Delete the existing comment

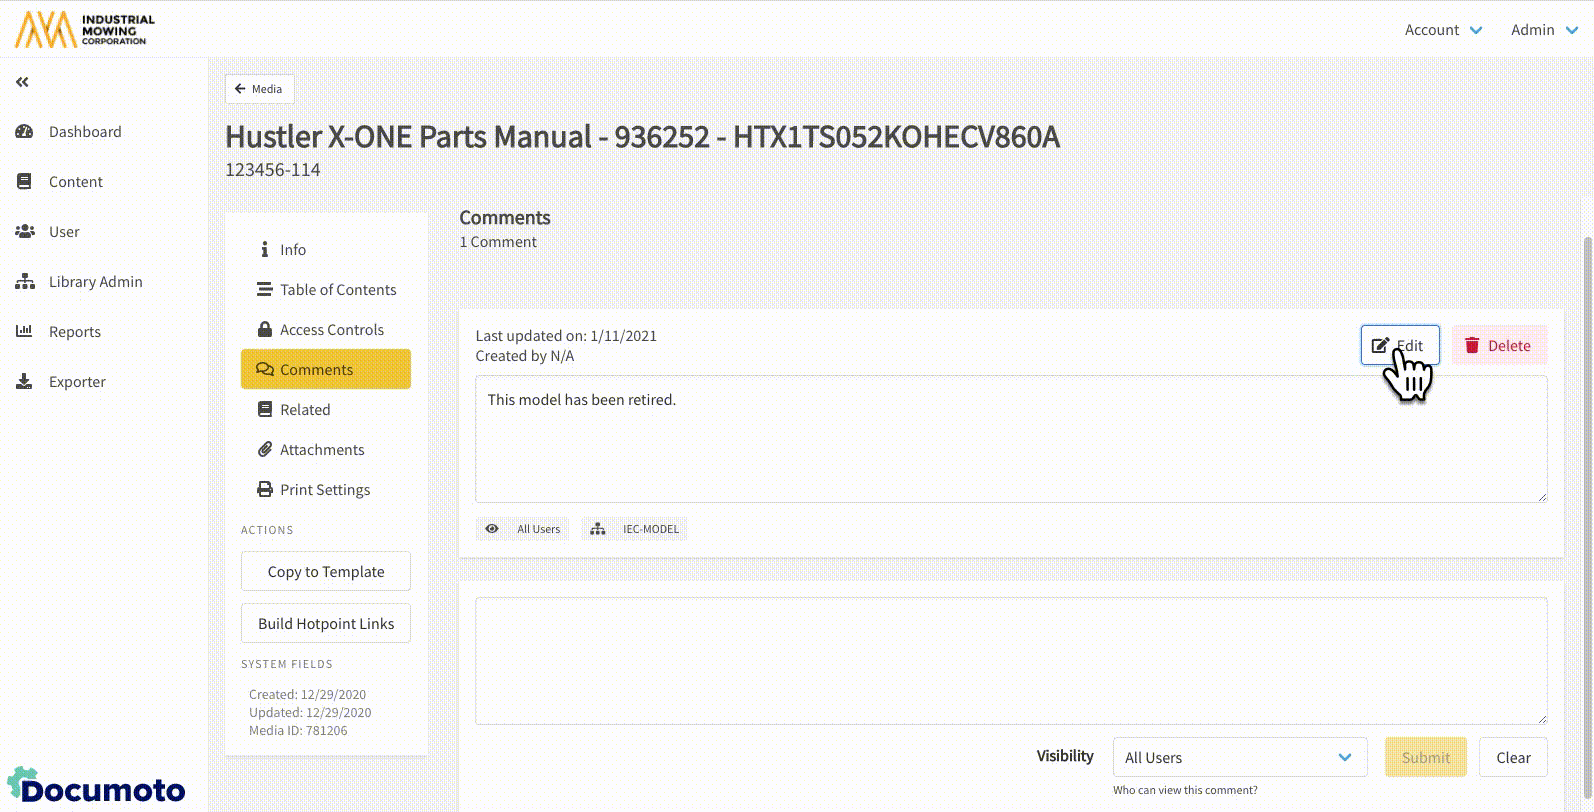1498,346
